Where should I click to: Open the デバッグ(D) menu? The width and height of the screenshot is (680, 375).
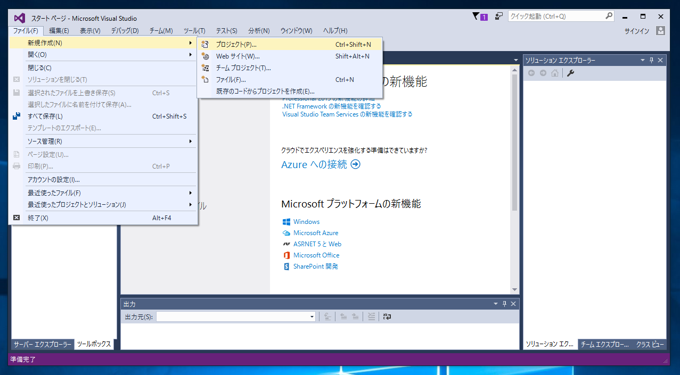(x=125, y=31)
